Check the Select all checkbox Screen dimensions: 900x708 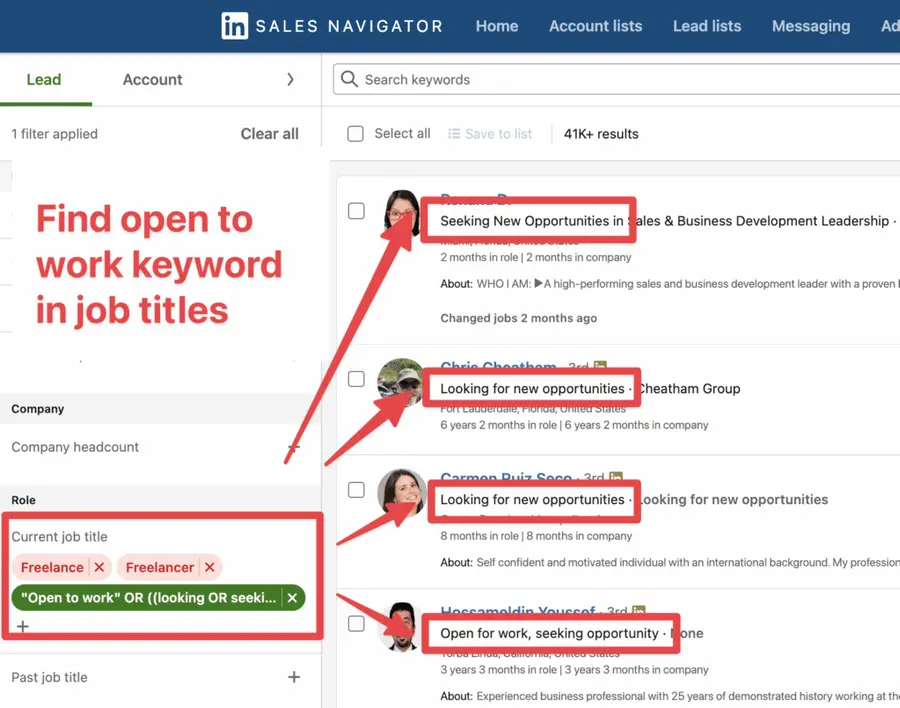(355, 133)
